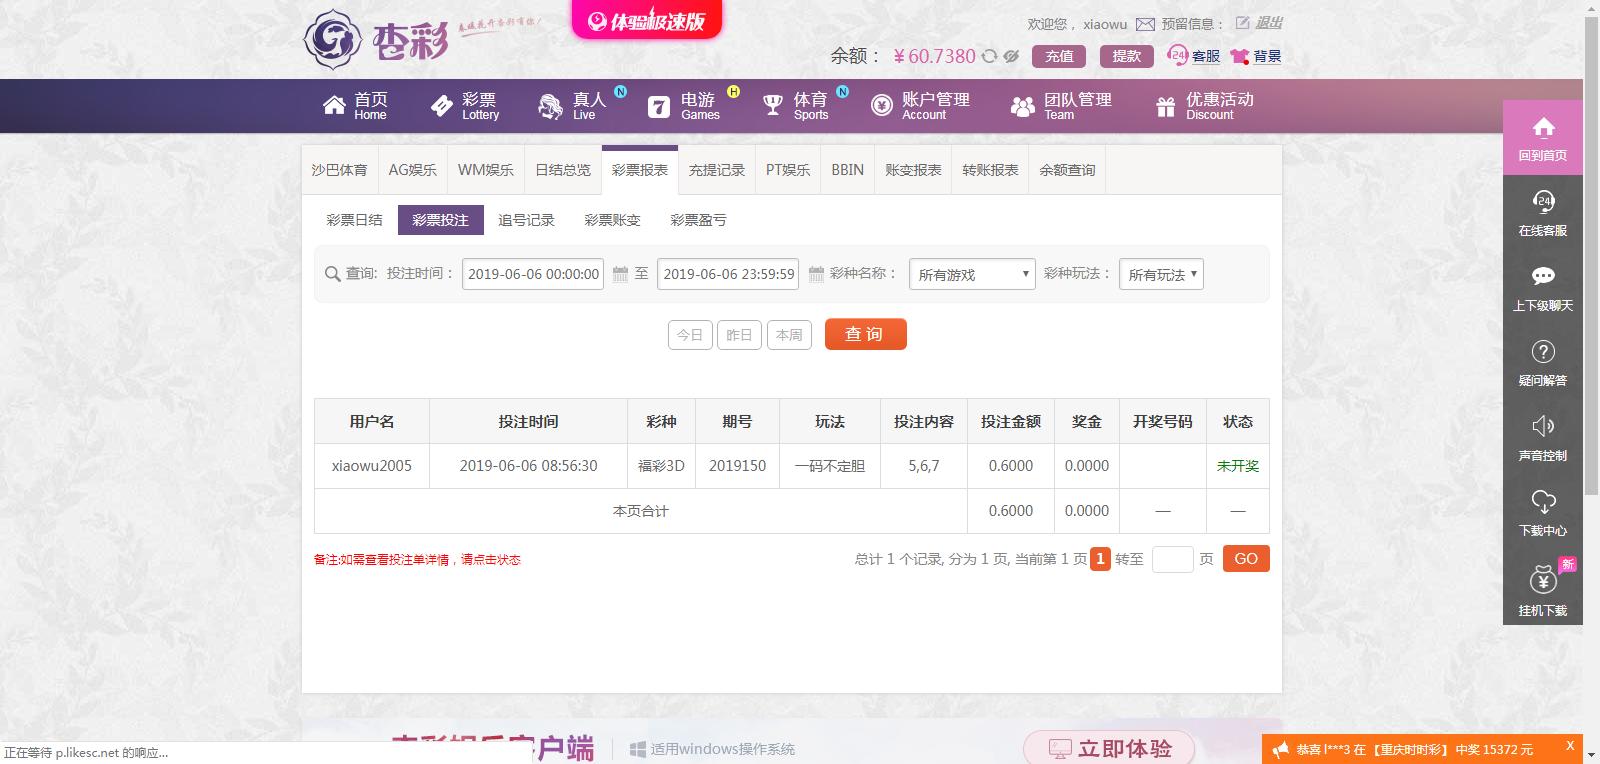Screen dimensions: 1600x764
Task: Switch to the 账变报表 tab
Action: point(913,170)
